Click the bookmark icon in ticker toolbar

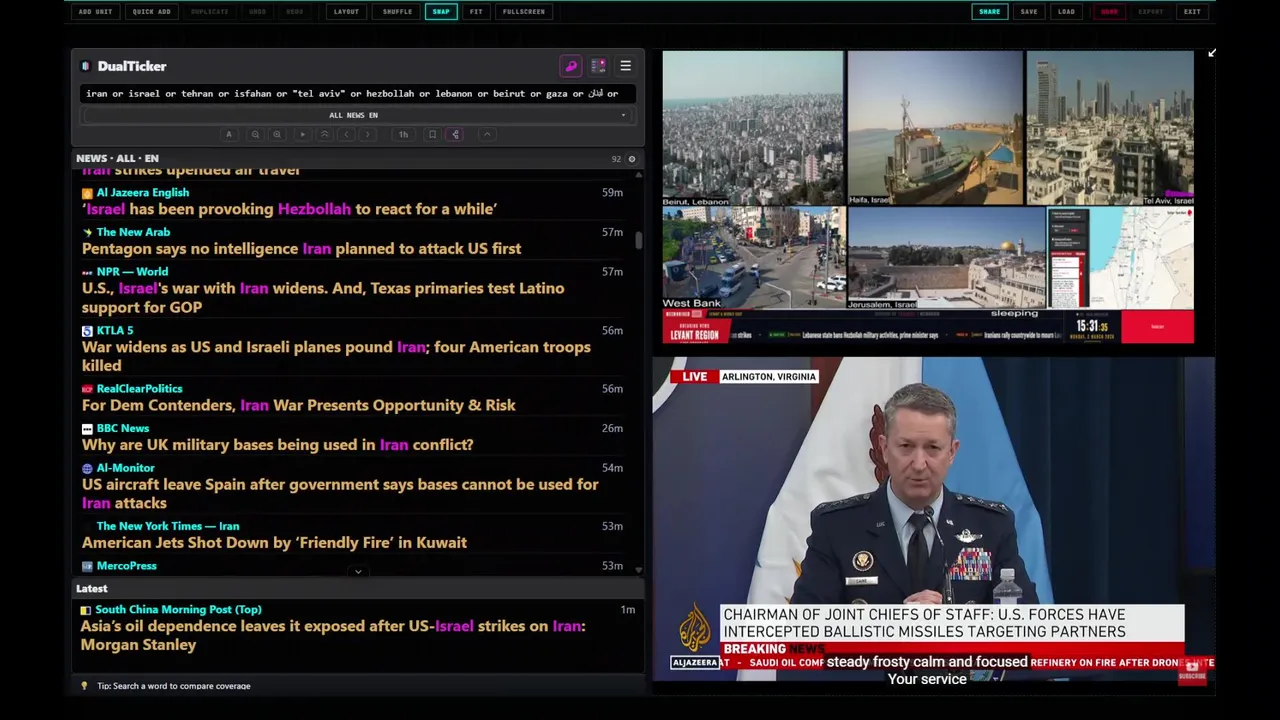click(x=432, y=134)
